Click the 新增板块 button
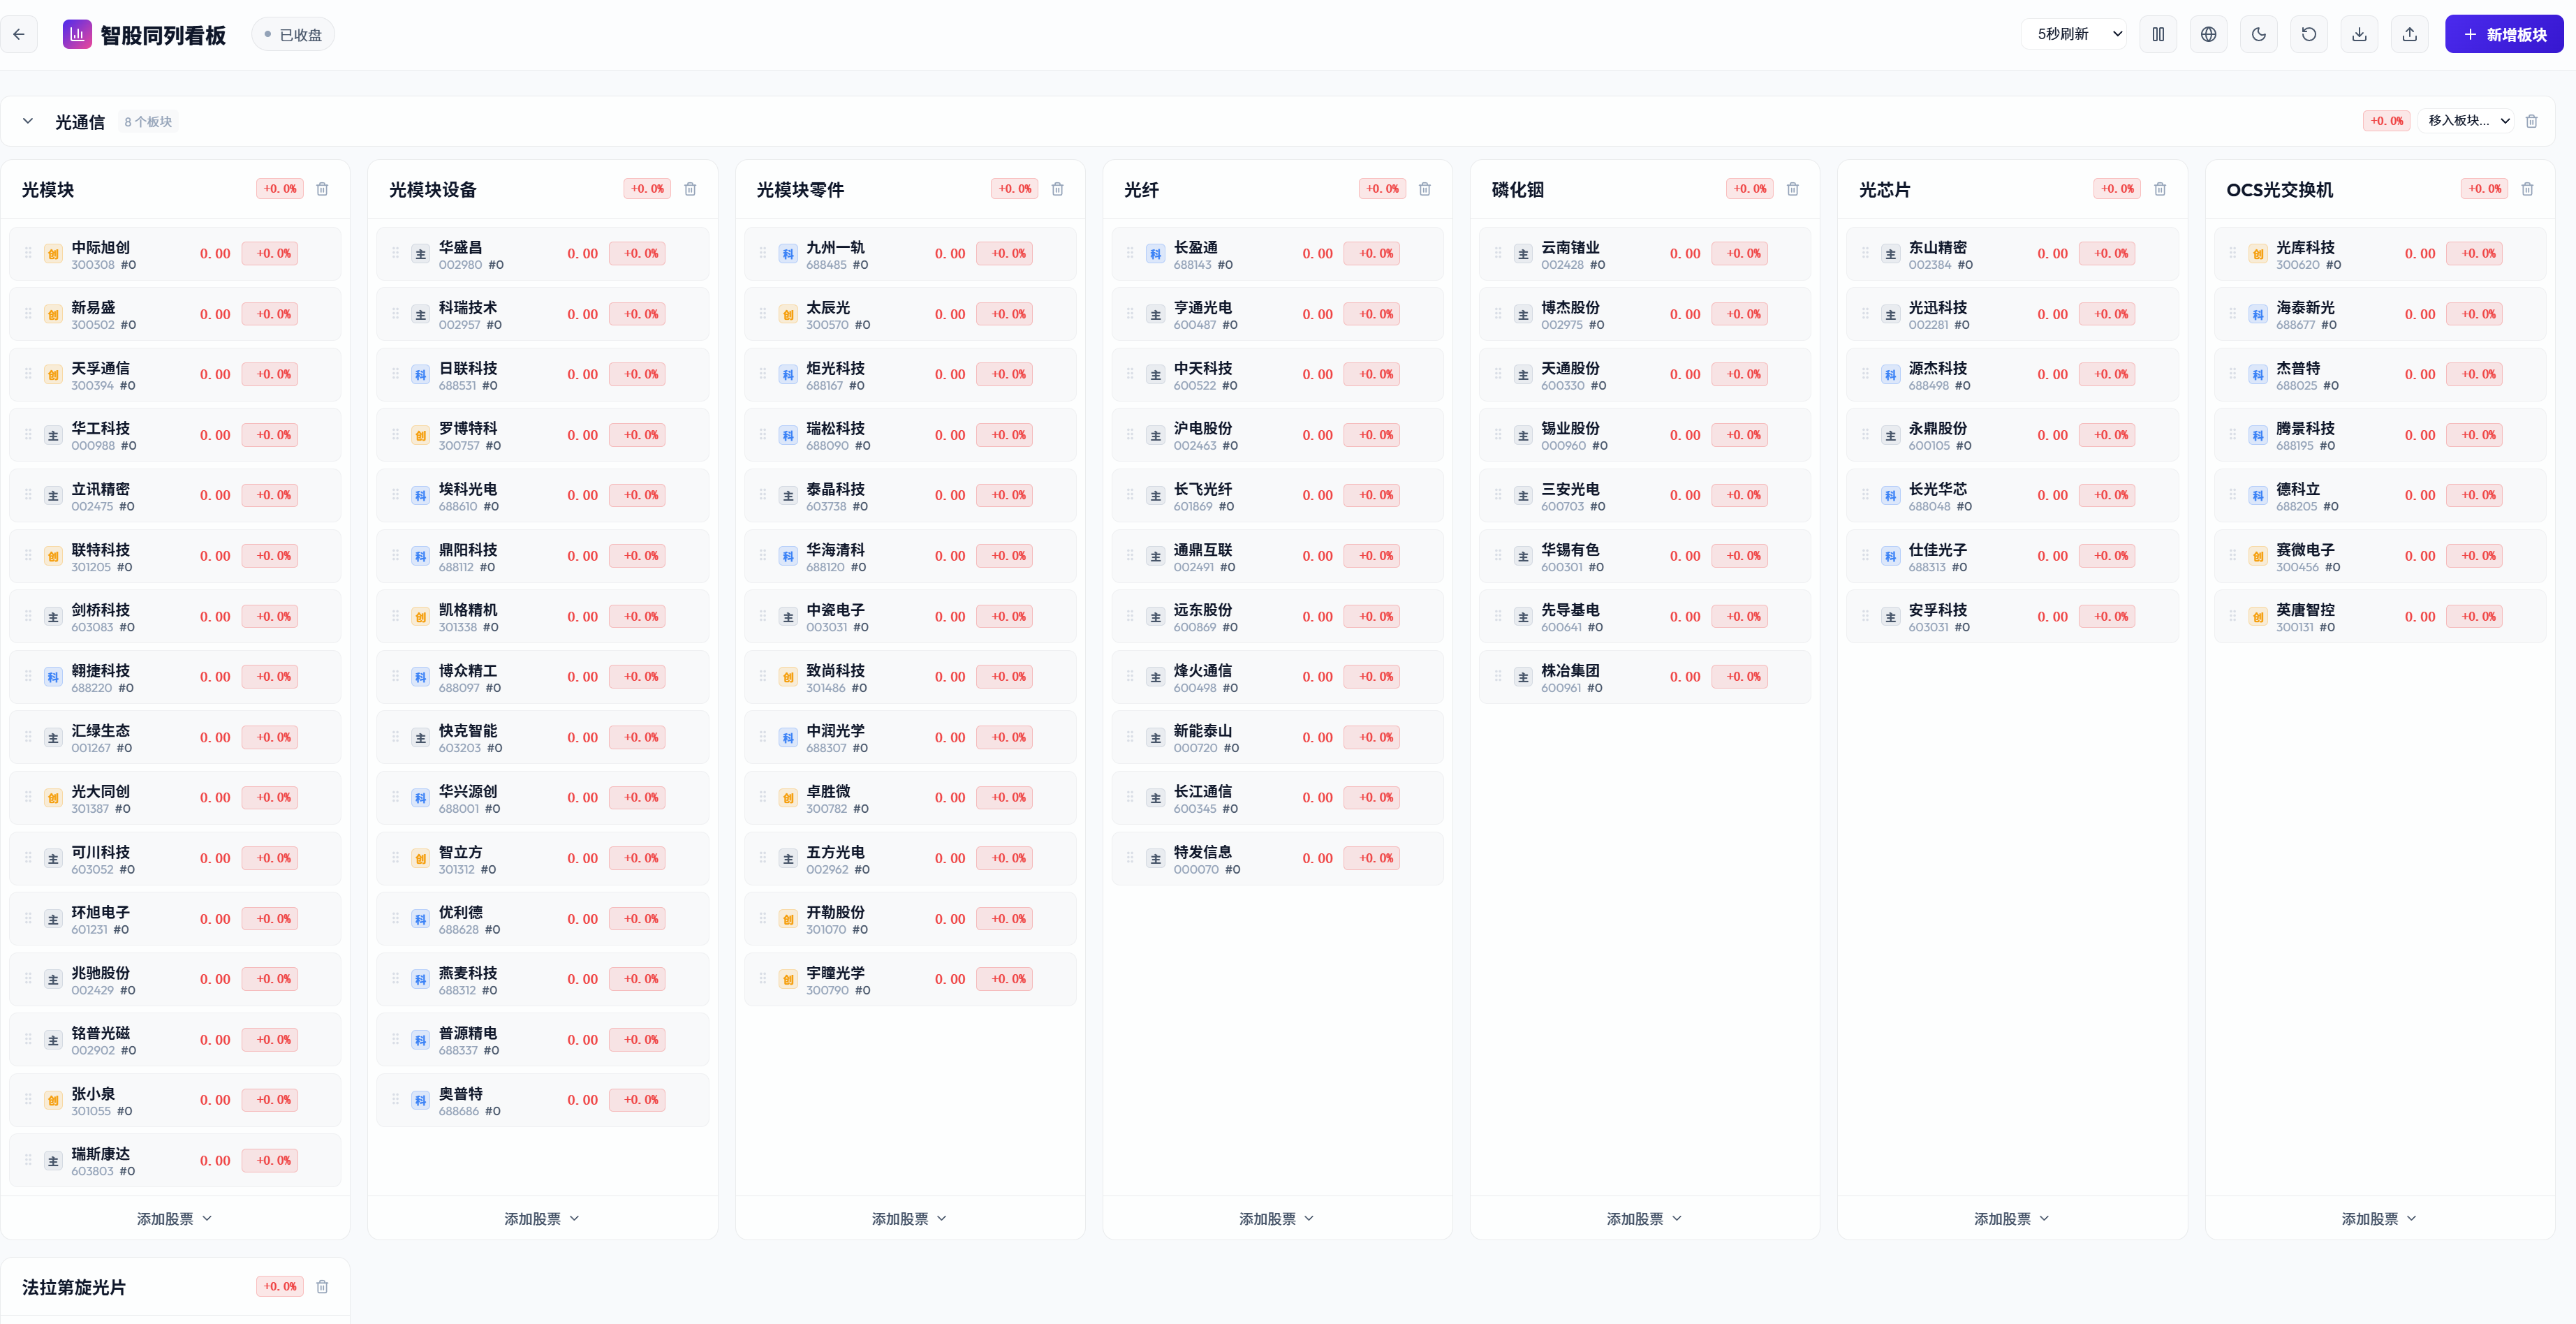The image size is (2576, 1324). 2504,34
